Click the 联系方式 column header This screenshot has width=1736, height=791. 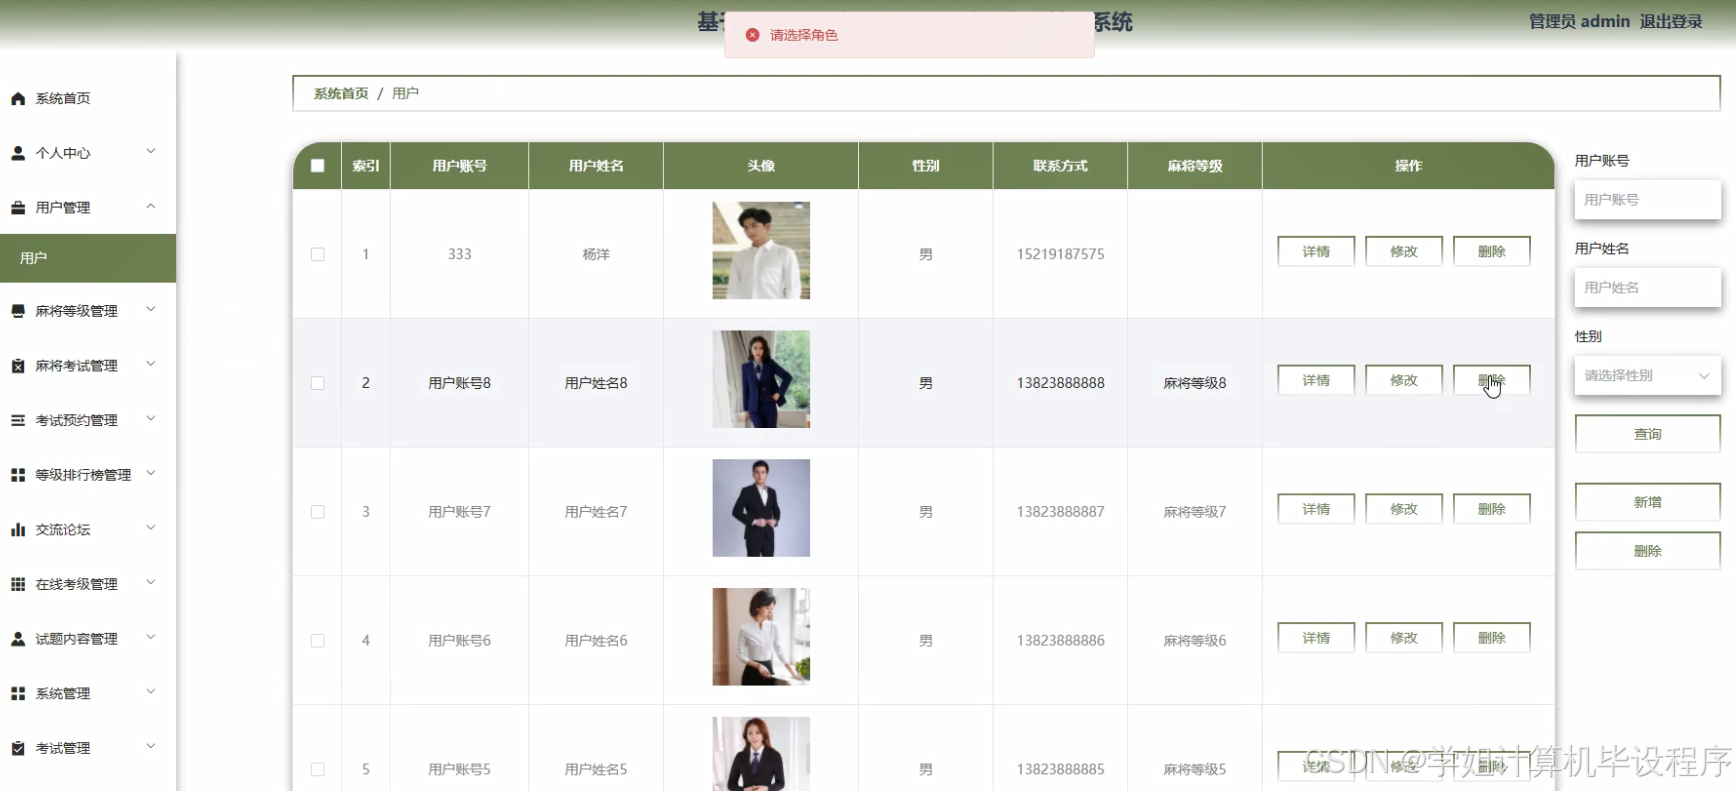click(x=1060, y=166)
